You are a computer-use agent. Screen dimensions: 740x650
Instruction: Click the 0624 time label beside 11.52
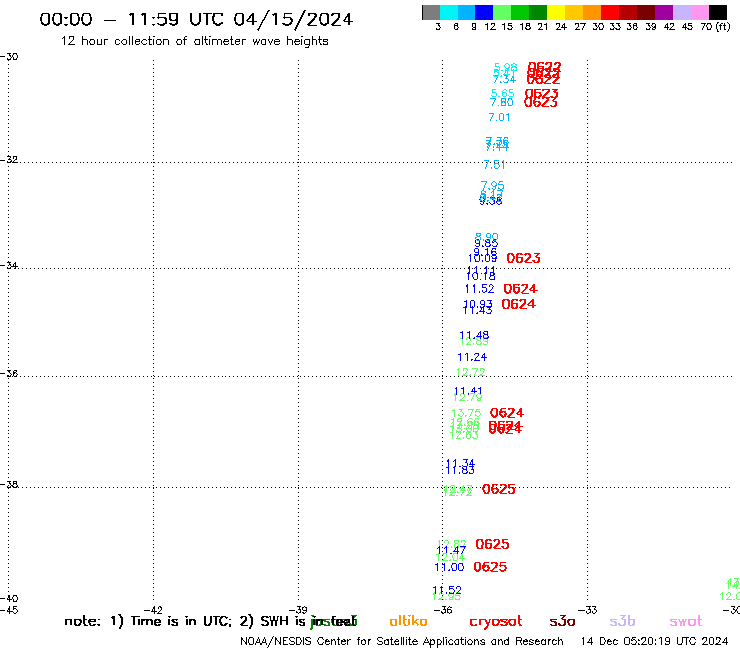click(521, 289)
